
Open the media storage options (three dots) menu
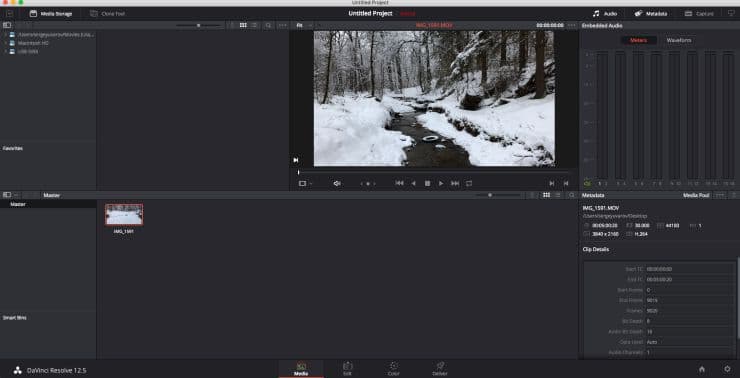coord(282,25)
